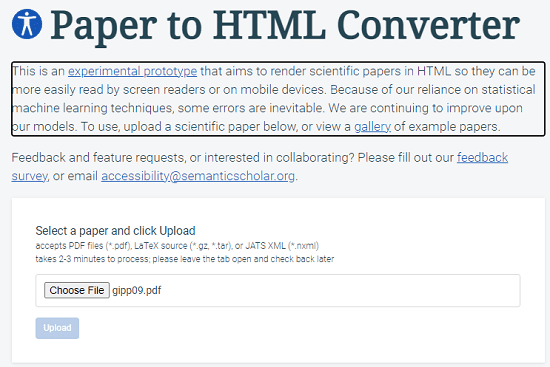Select the gipp09.pdf file name text
550x367 pixels.
click(137, 291)
